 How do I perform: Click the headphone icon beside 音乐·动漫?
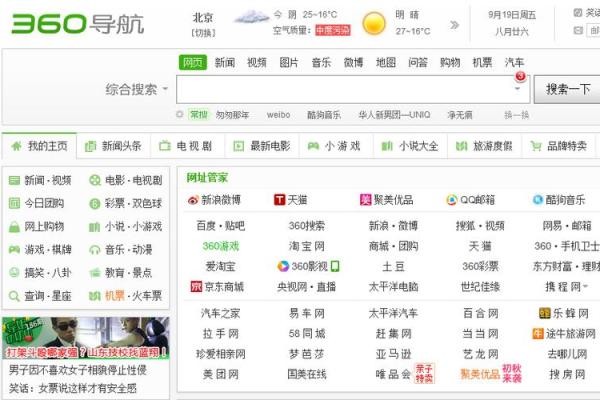coord(95,250)
